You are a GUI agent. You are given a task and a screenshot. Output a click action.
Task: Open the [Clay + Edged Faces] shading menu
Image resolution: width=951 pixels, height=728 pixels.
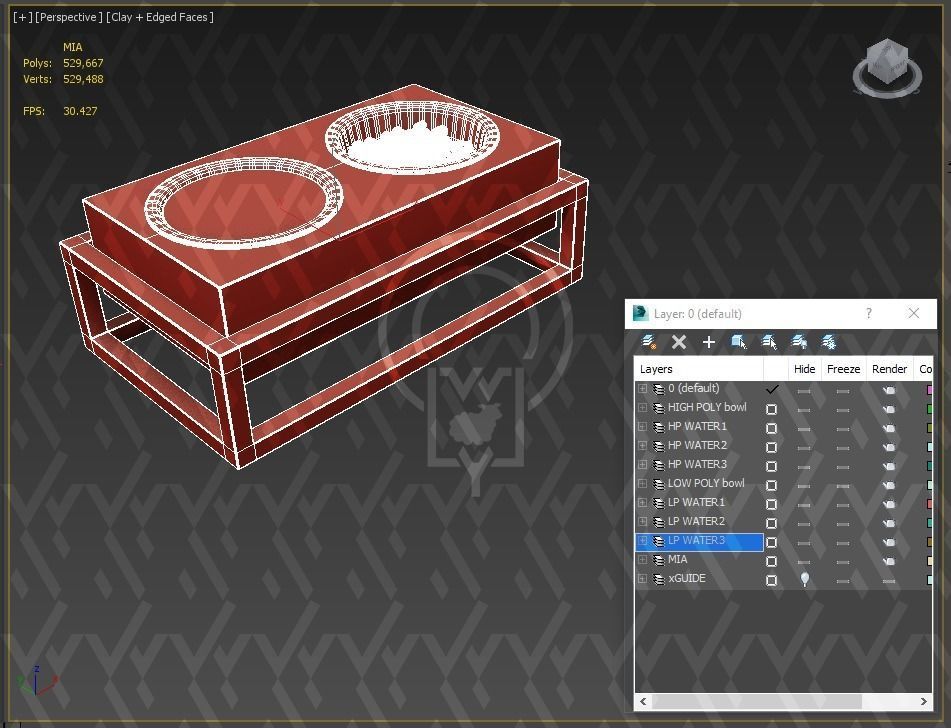[x=160, y=17]
